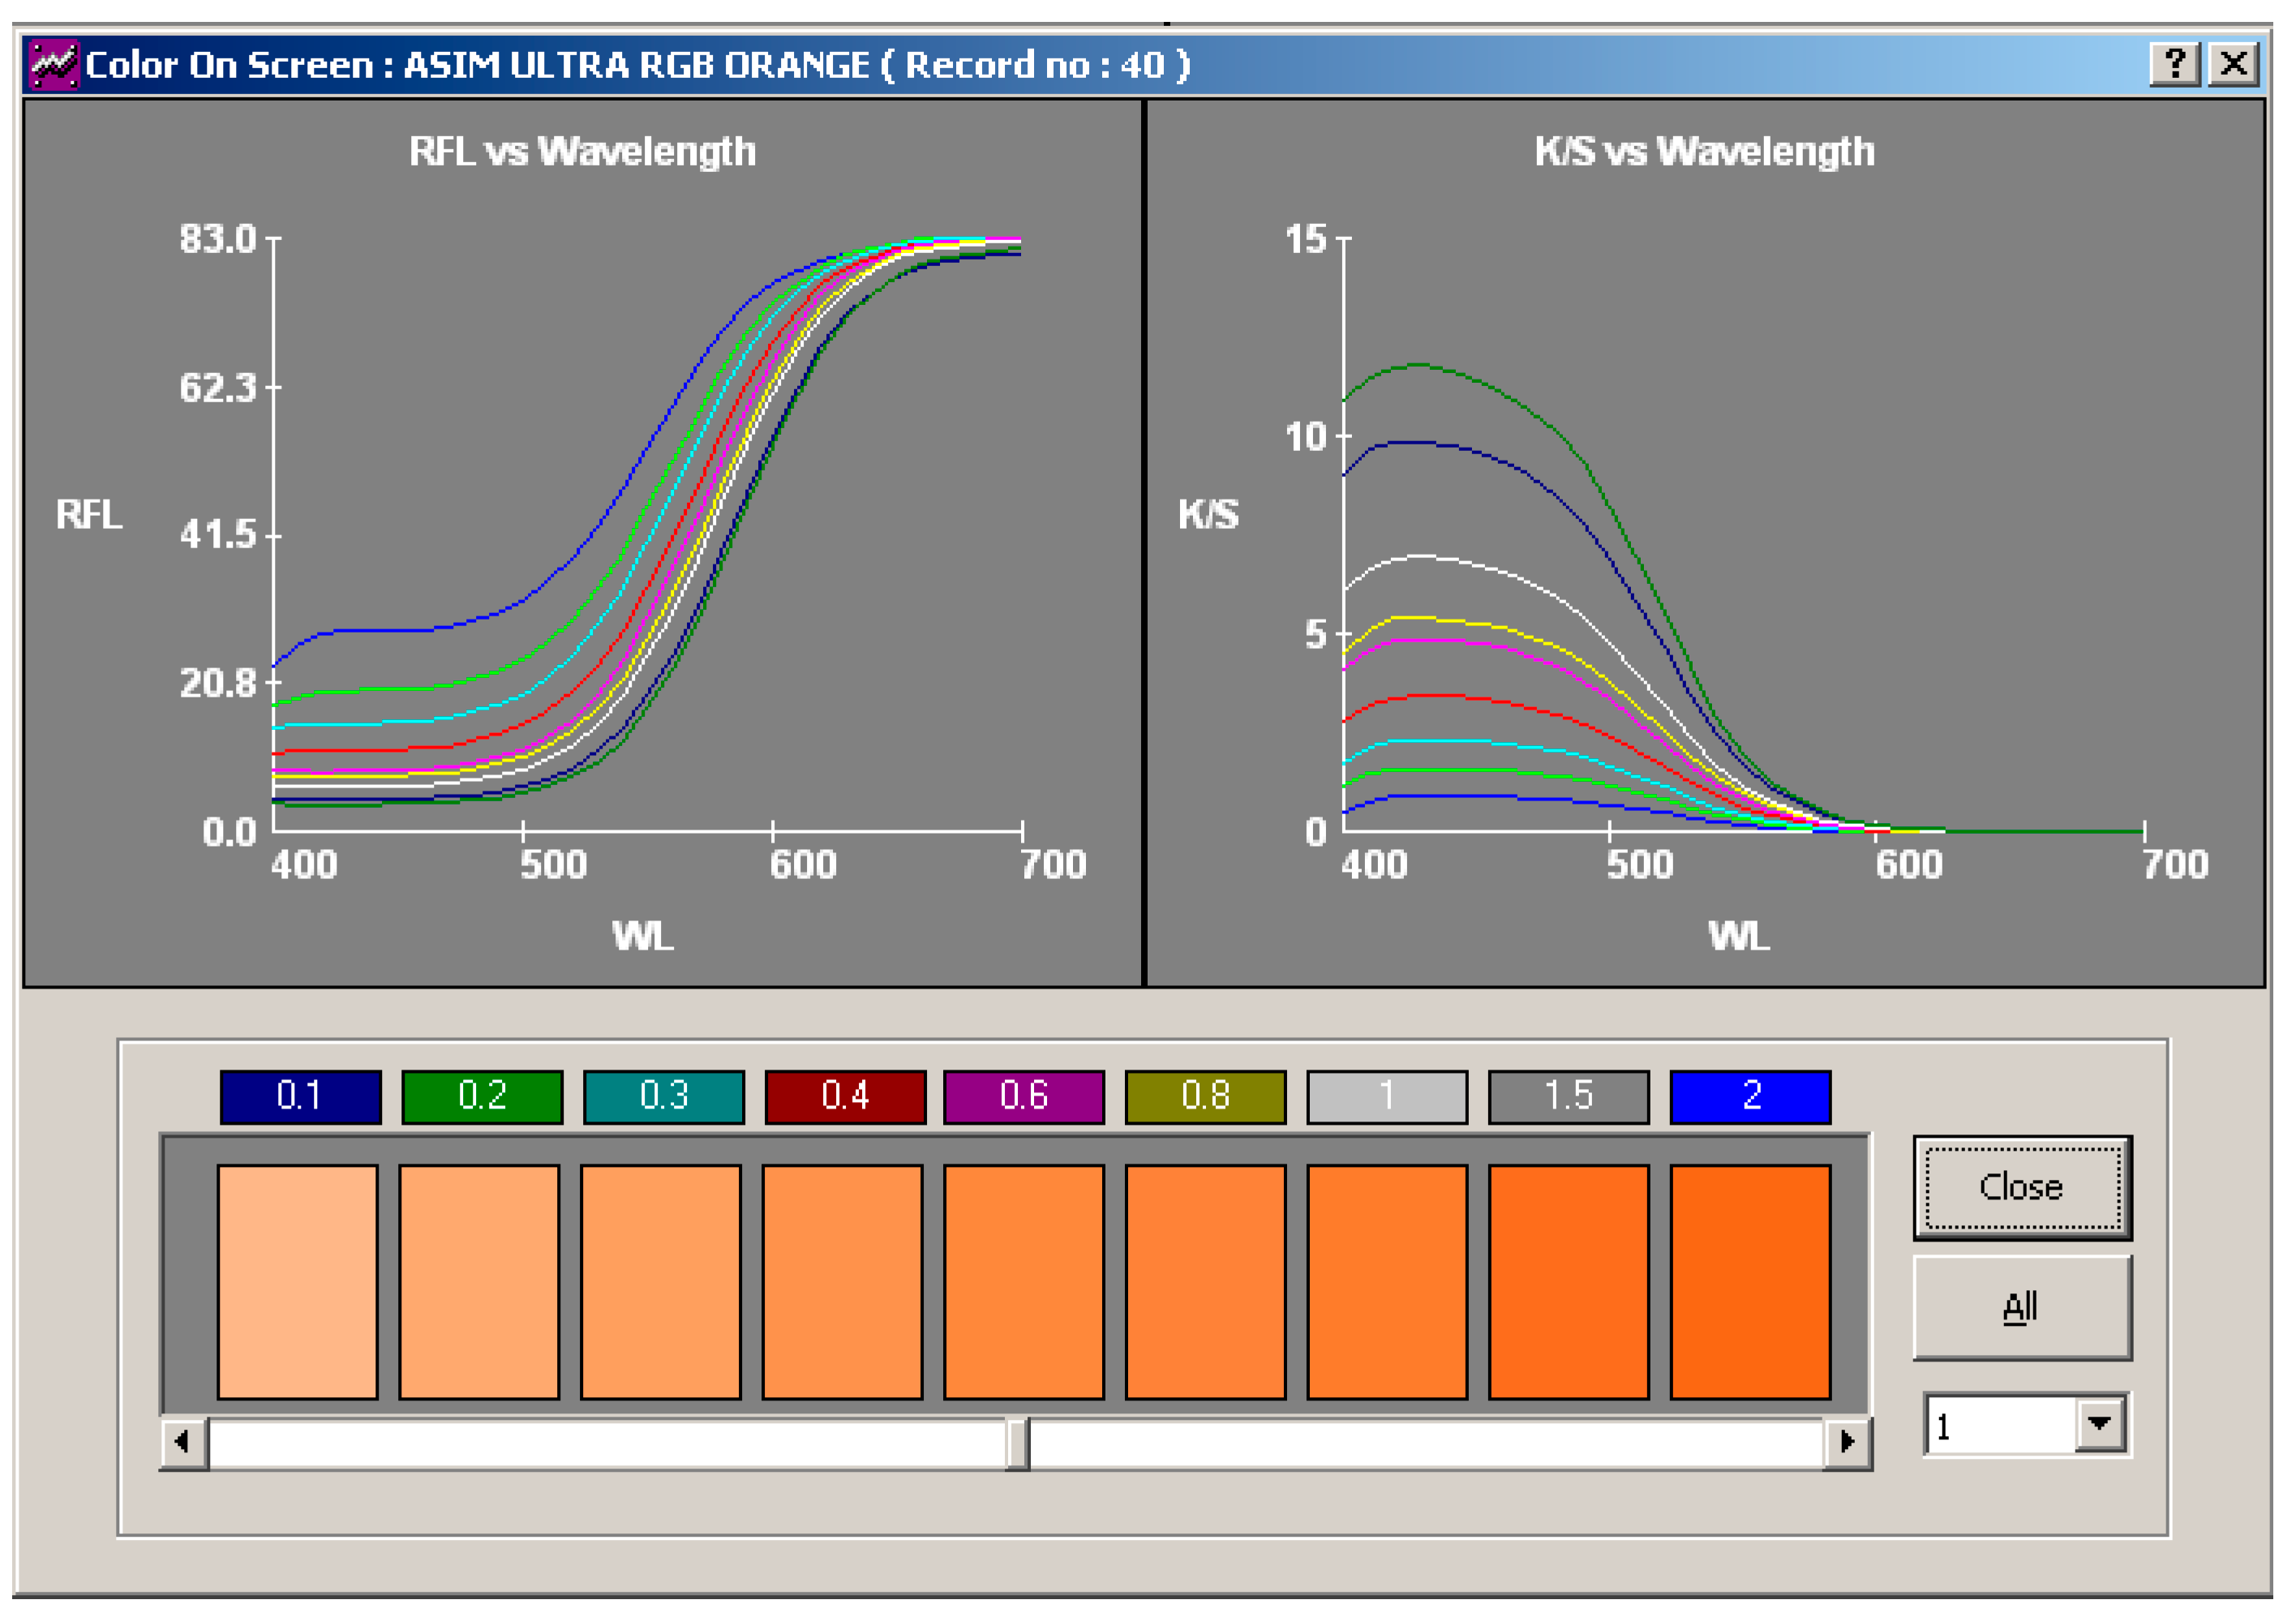Click the left scroll arrow
Screen dimensions: 2296x1617
tap(183, 1442)
